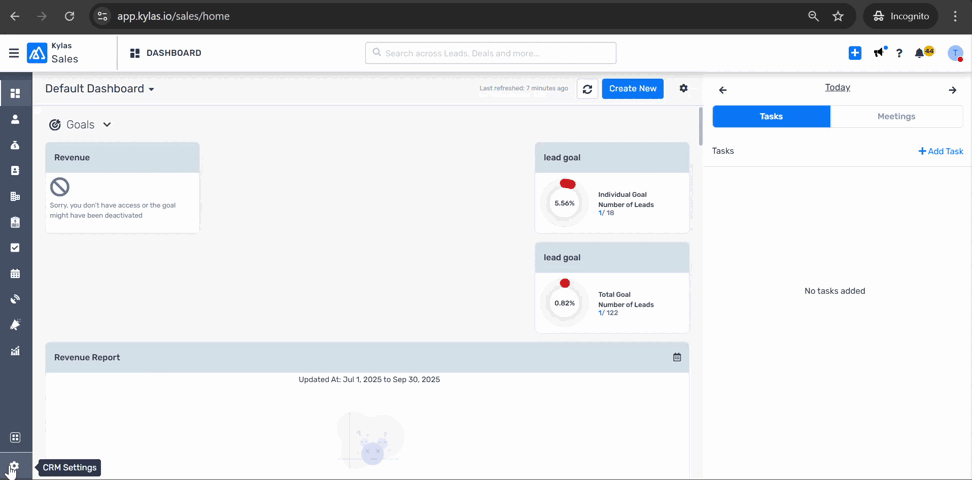Open notifications bell with 44 badge
972x480 pixels.
coord(922,53)
